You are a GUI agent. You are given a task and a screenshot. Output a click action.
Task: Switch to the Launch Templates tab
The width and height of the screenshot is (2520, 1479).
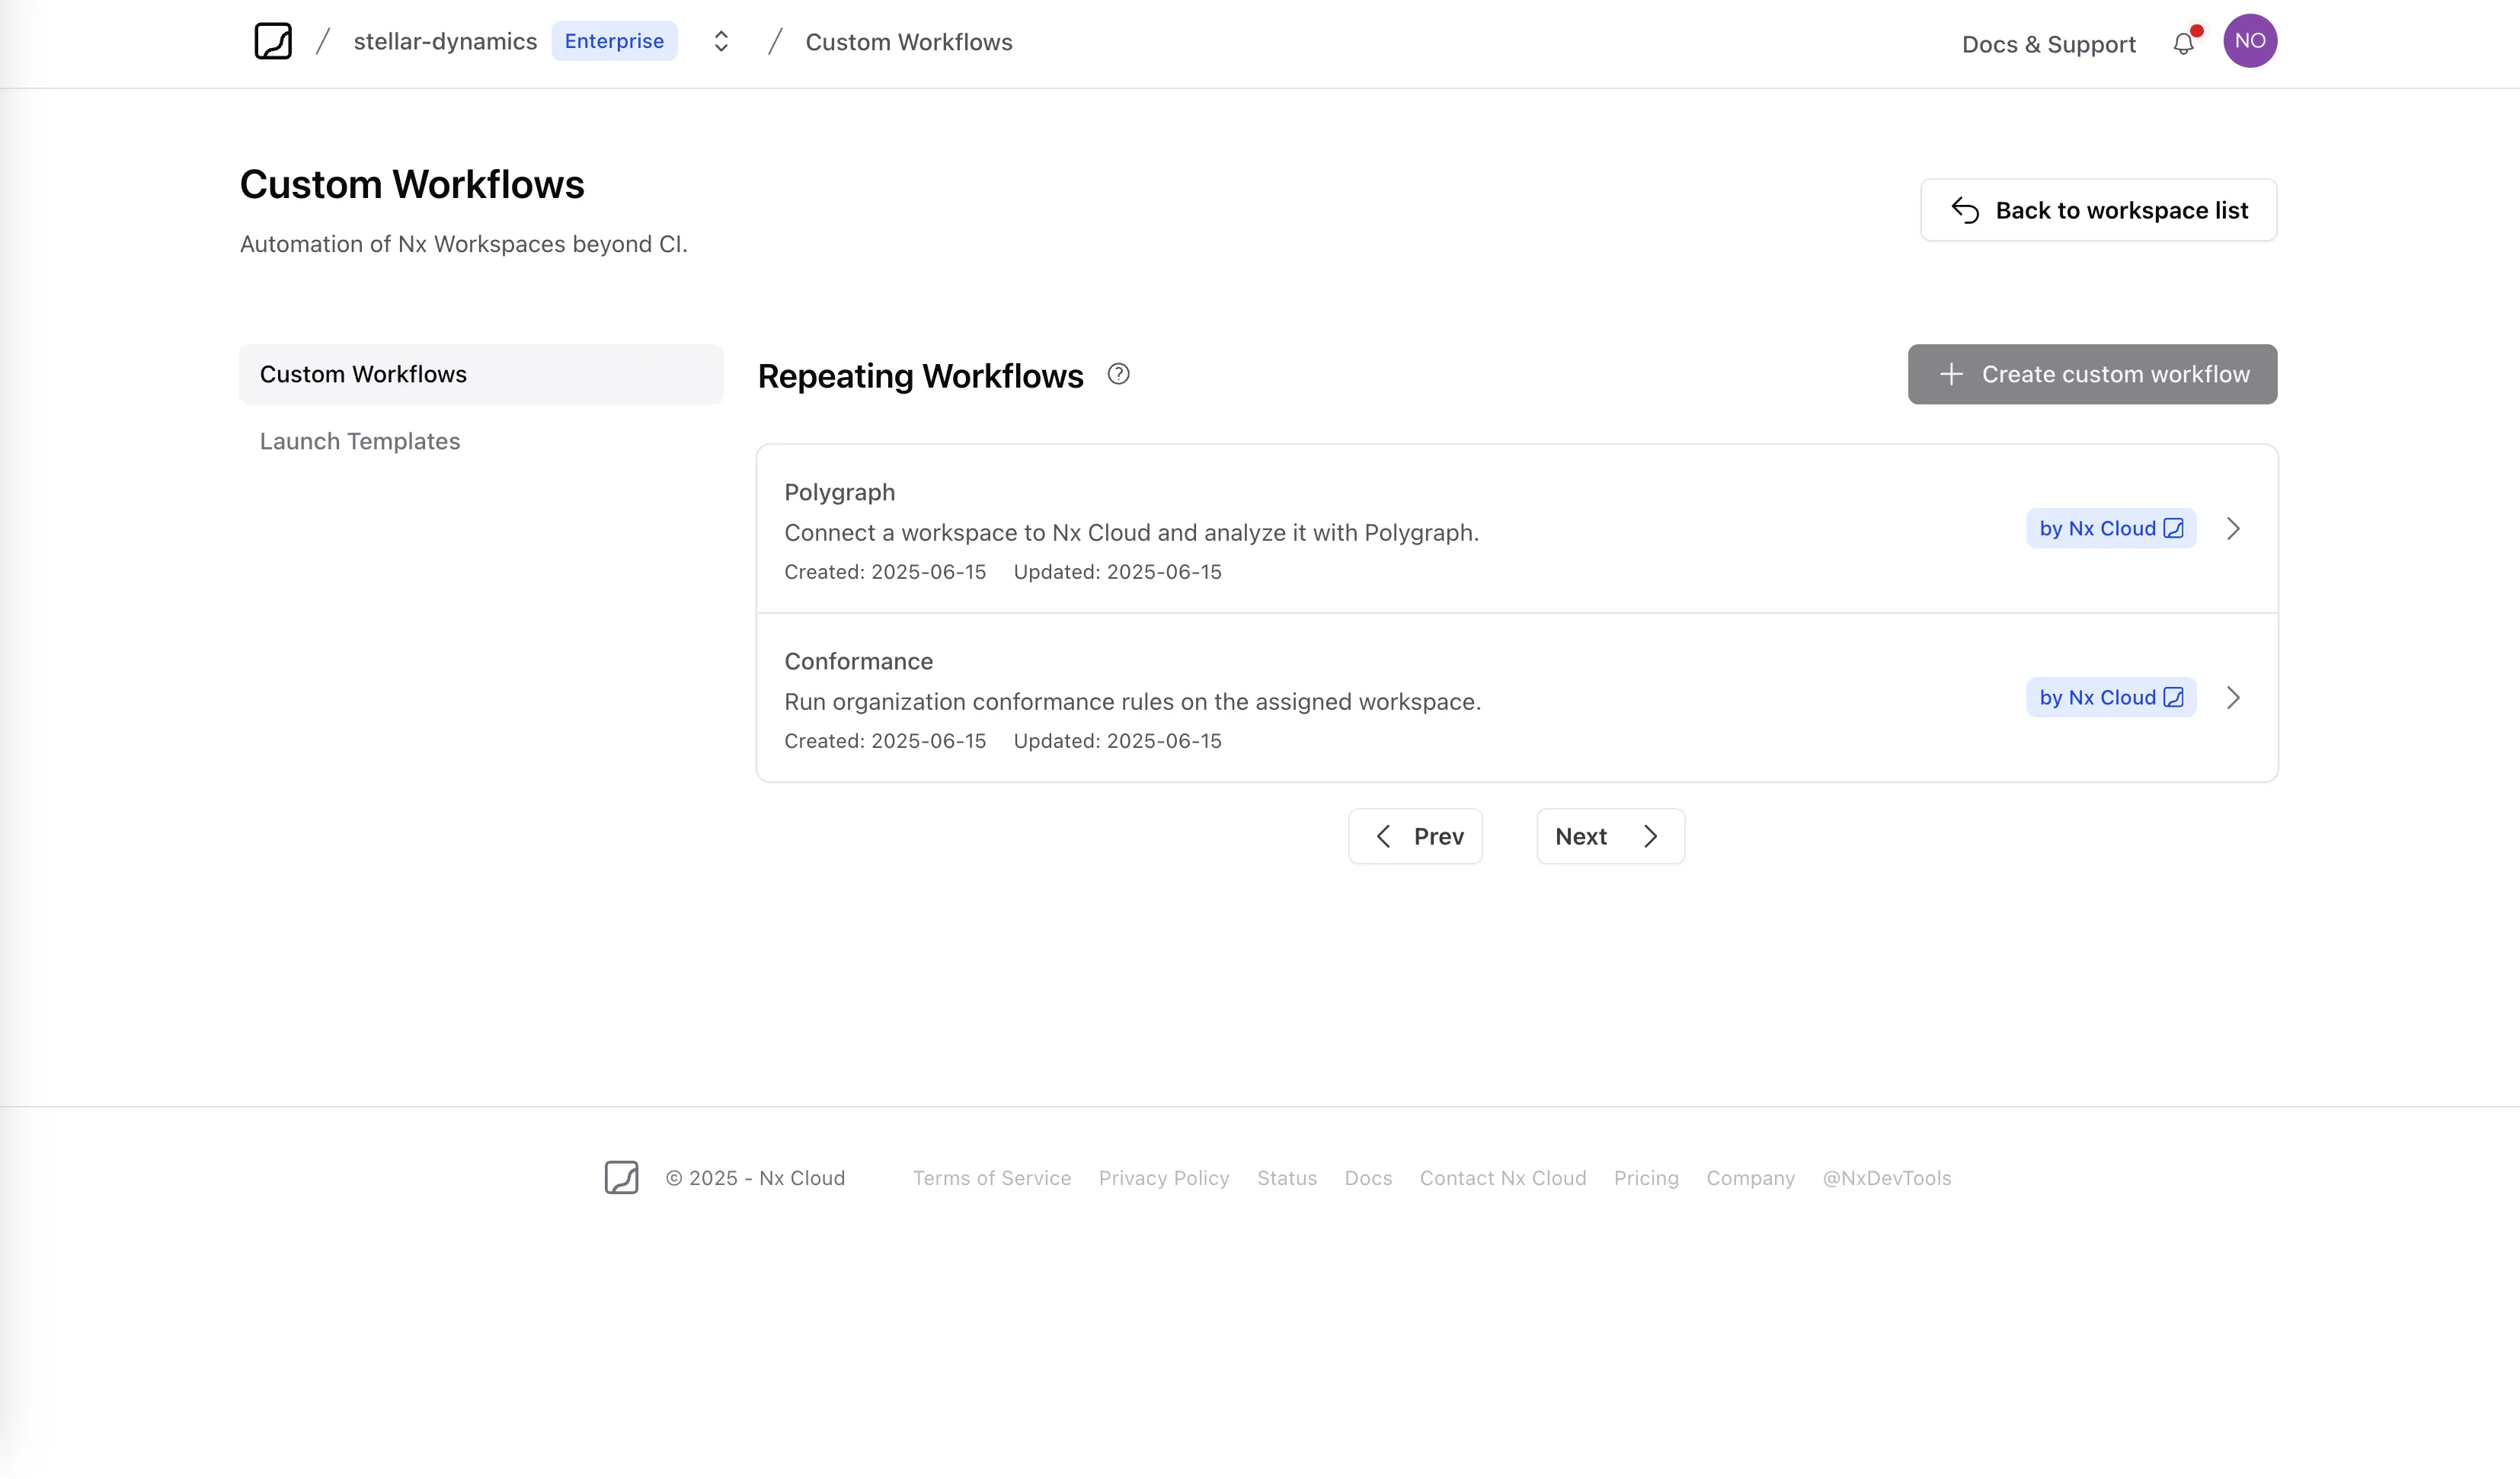(360, 440)
